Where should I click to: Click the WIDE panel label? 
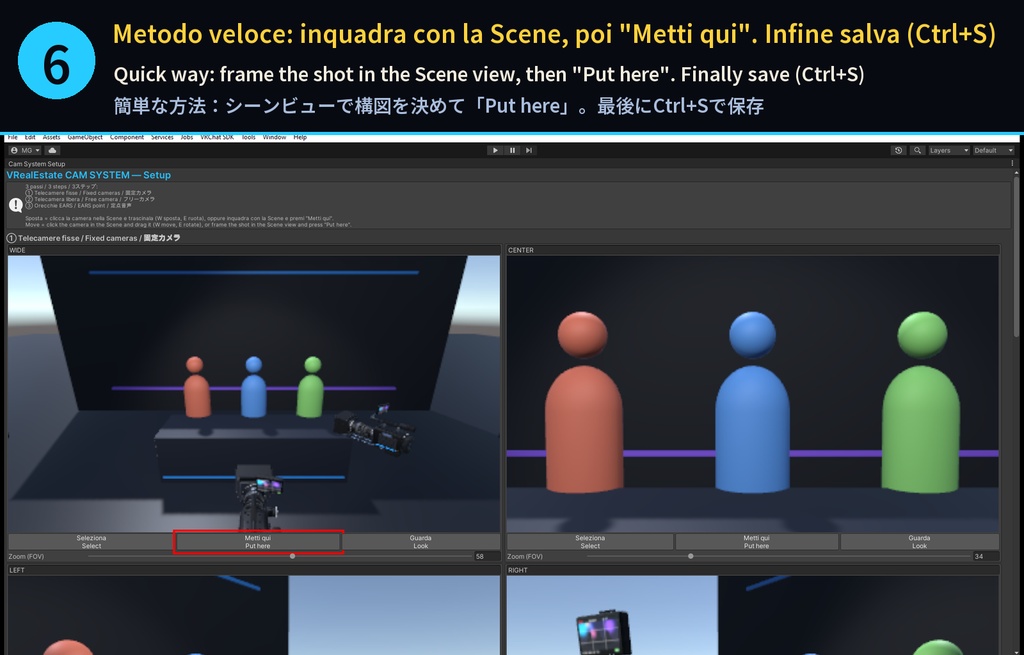point(17,250)
